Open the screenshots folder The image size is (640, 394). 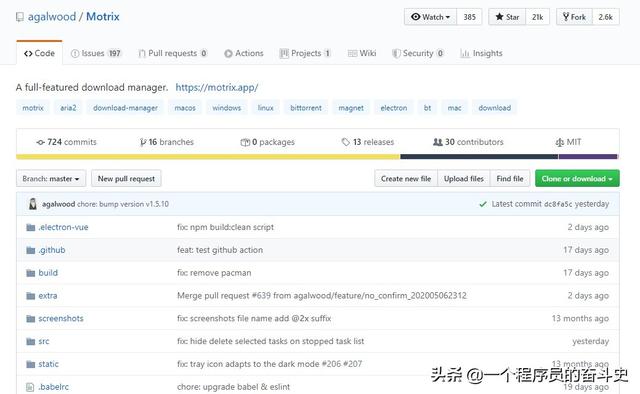[x=61, y=318]
